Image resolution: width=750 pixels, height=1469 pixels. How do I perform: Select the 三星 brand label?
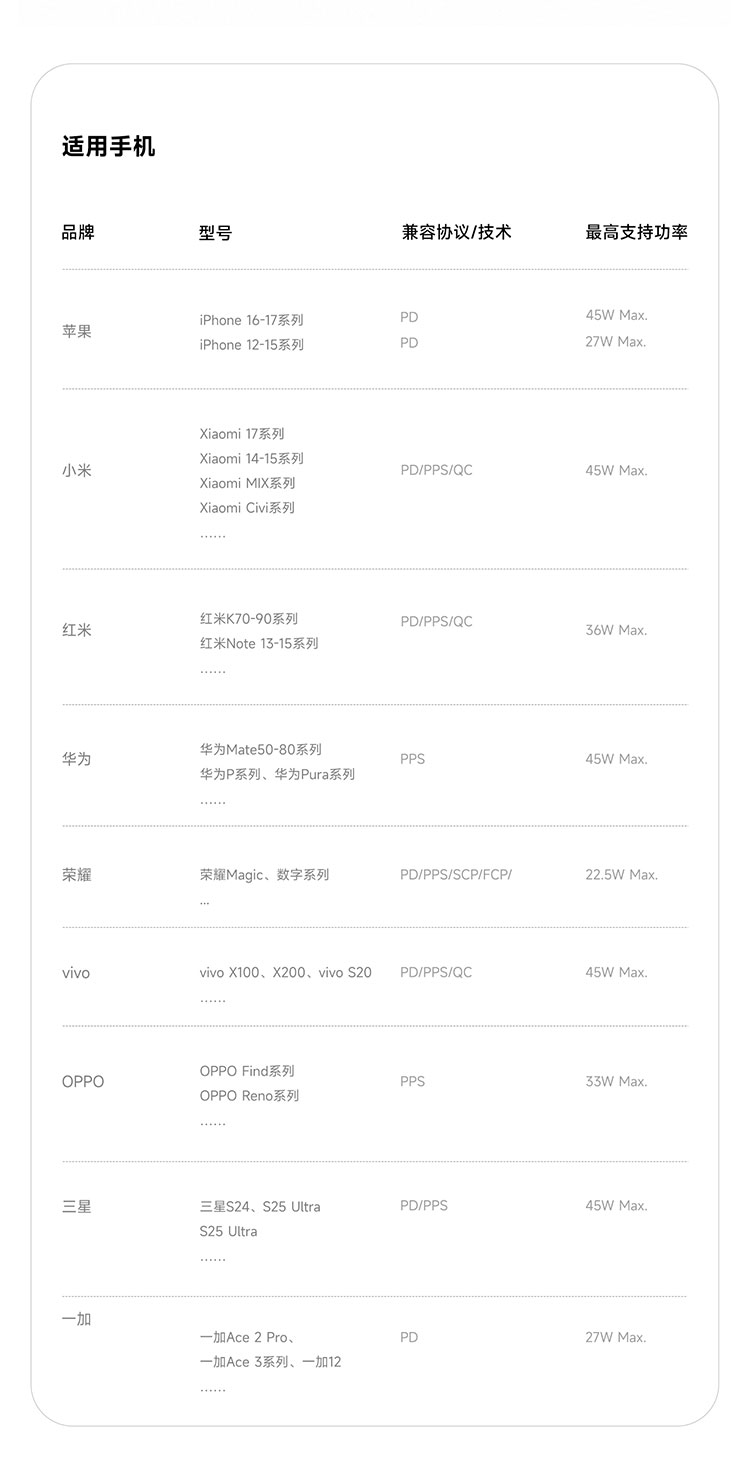click(x=76, y=1207)
